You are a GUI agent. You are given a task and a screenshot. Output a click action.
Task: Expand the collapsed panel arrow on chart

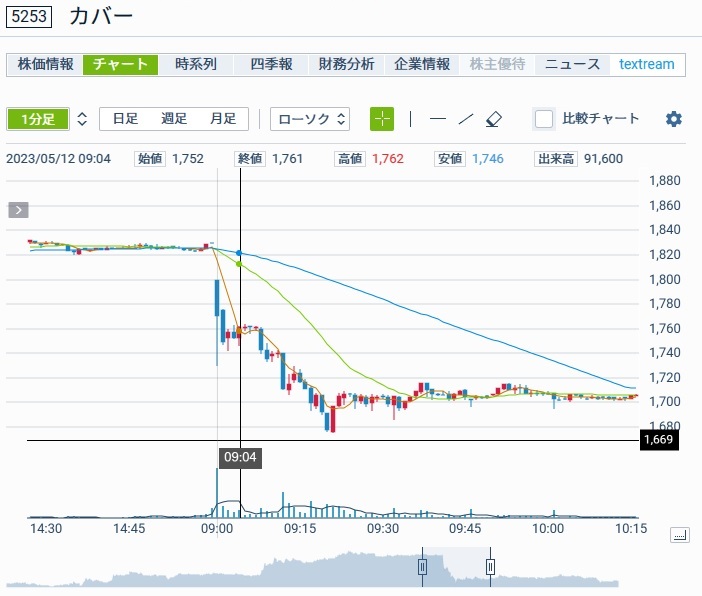click(x=19, y=210)
